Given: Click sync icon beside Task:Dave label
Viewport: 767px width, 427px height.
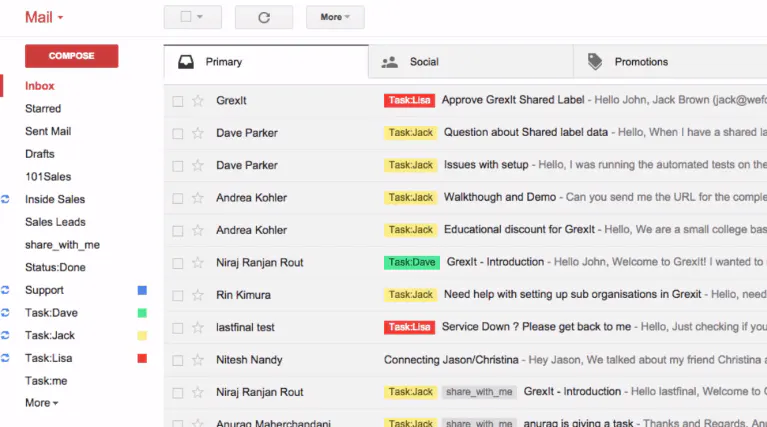Looking at the screenshot, I should pos(5,313).
